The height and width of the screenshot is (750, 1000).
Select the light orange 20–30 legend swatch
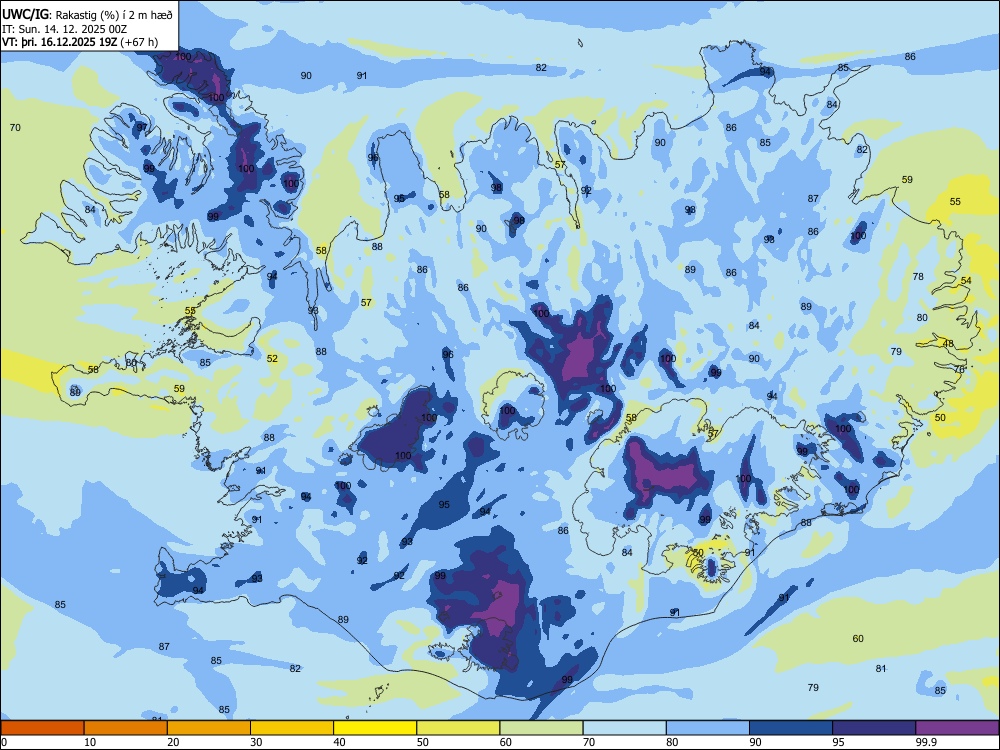209,728
